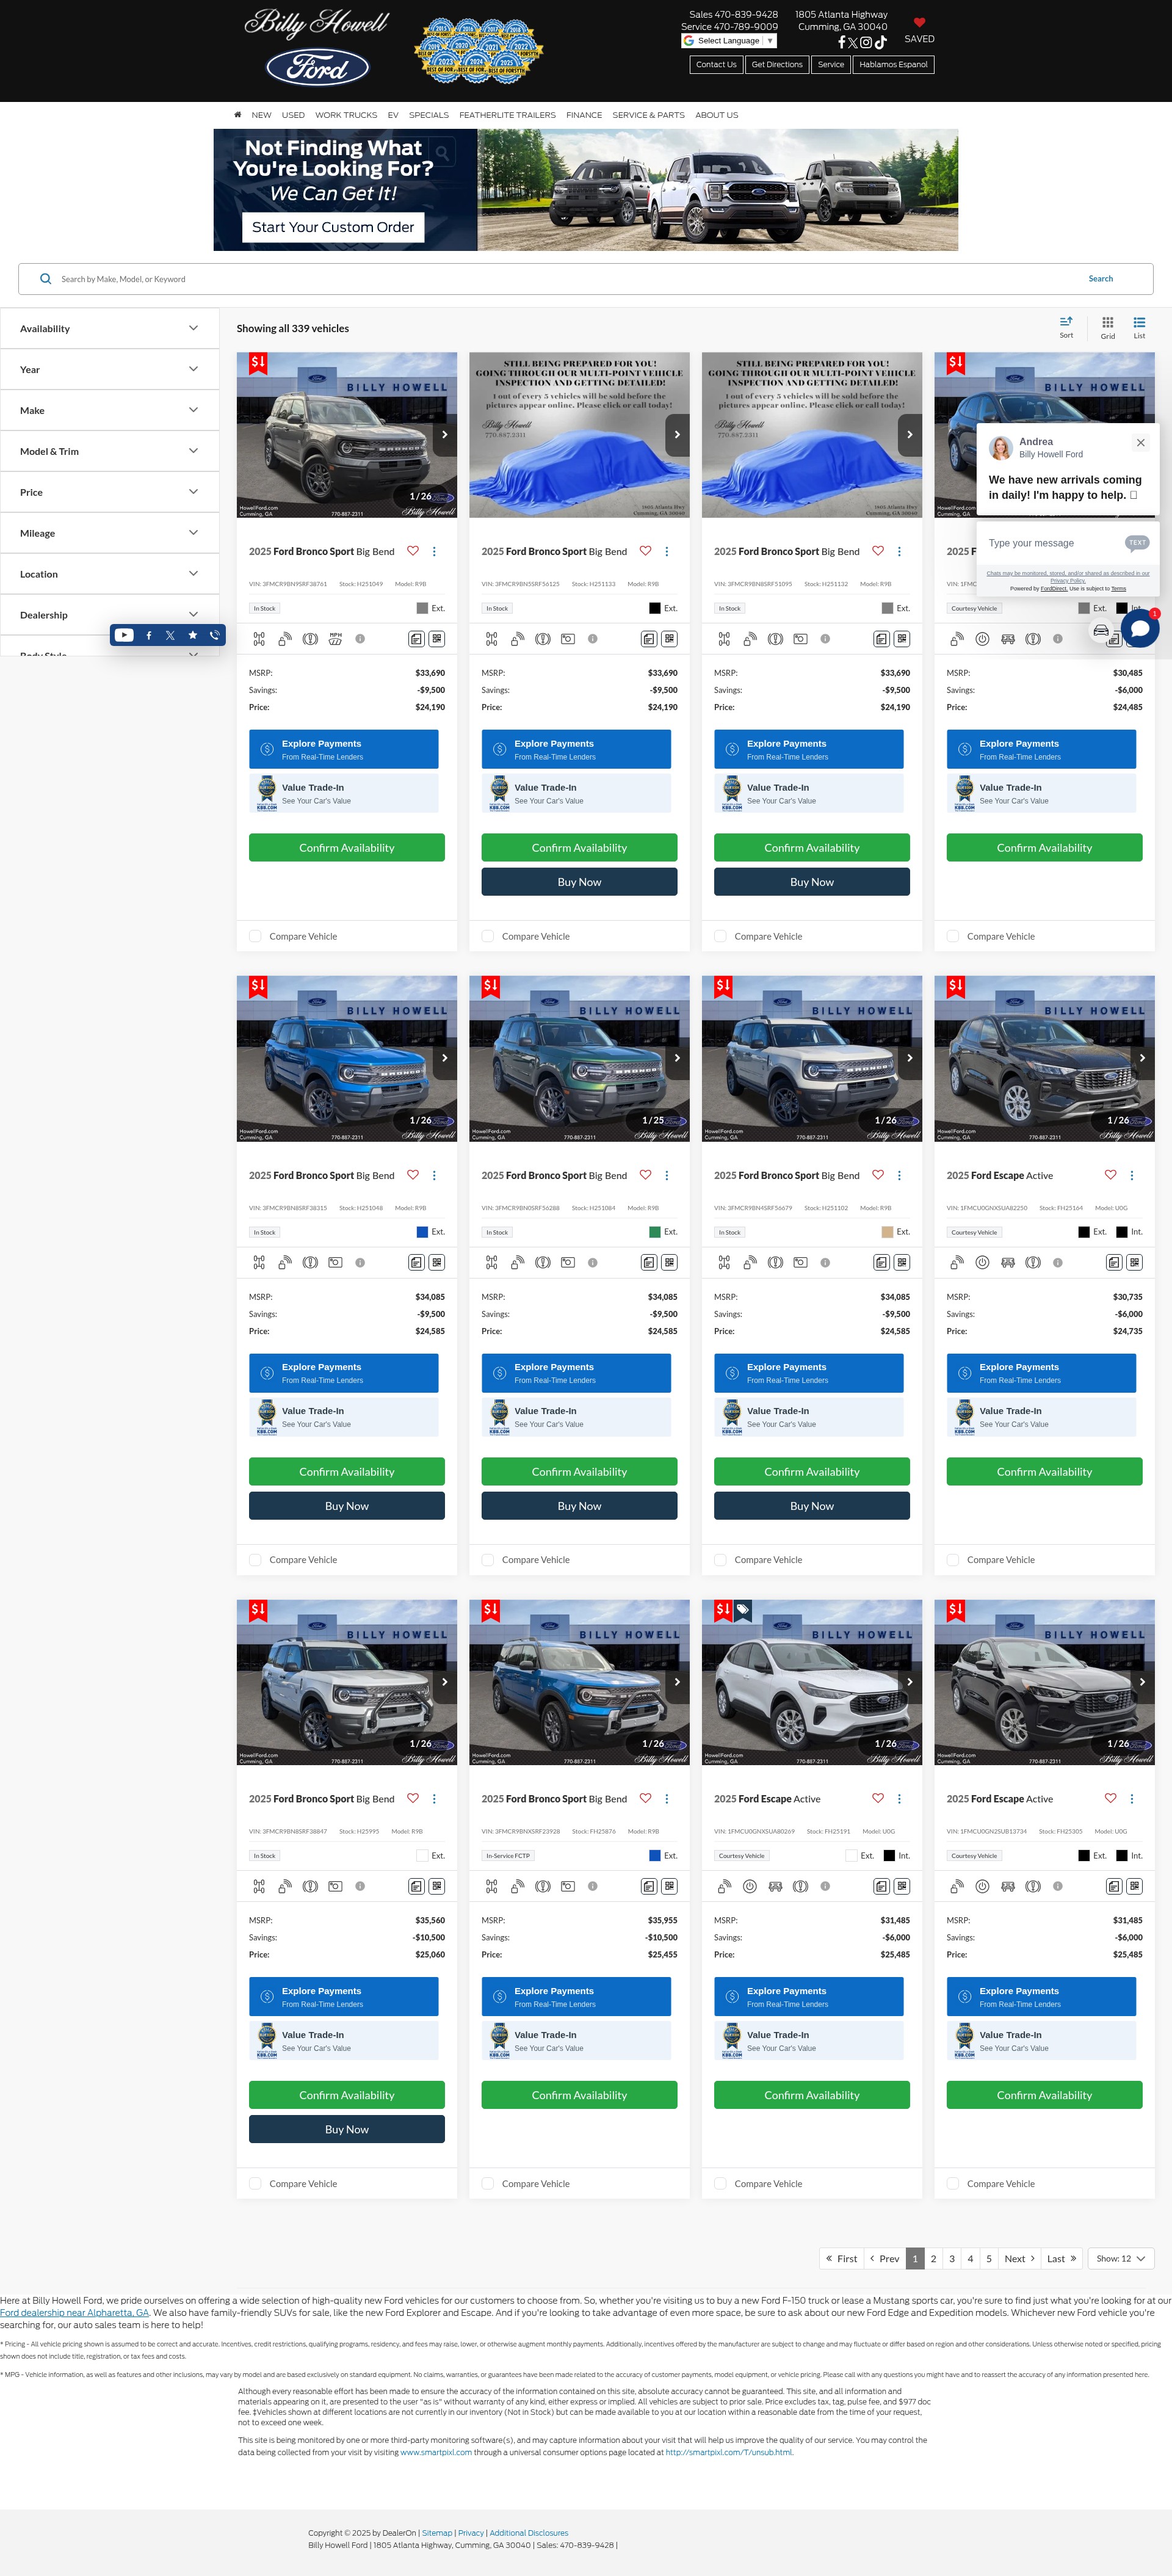Open the TikTok icon in the header
Viewport: 1172px width, 2576px height.
point(880,43)
